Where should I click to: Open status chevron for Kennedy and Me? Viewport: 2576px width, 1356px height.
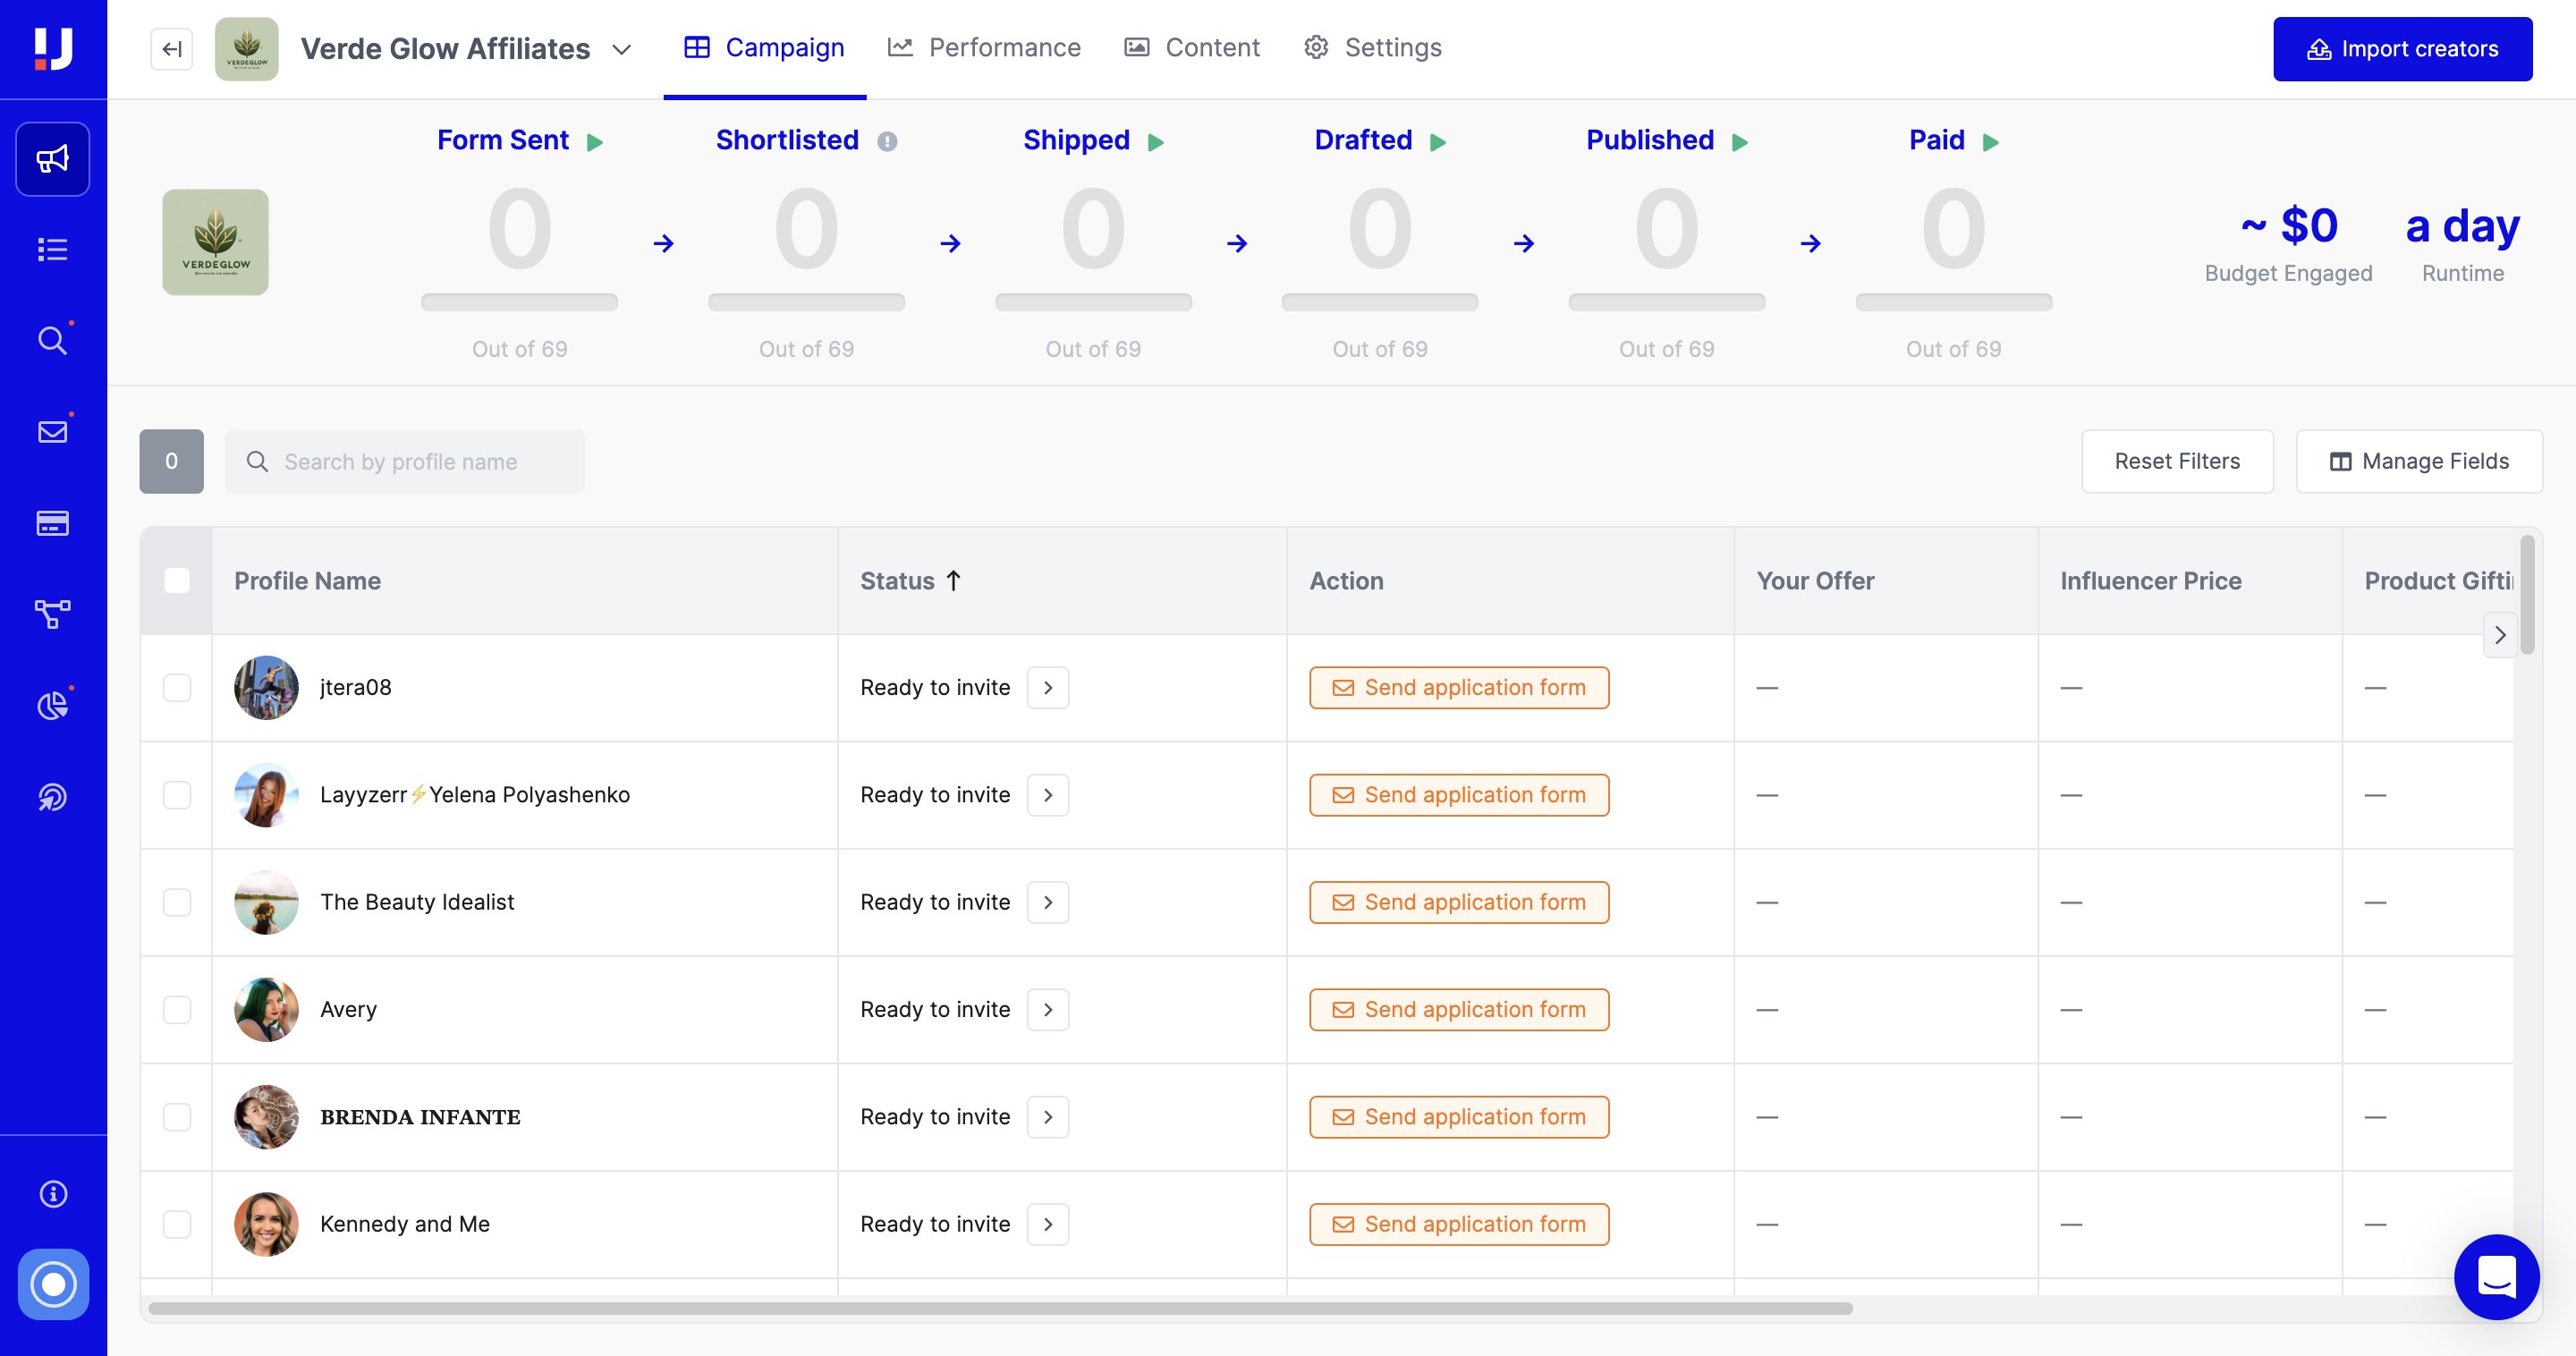pos(1047,1224)
